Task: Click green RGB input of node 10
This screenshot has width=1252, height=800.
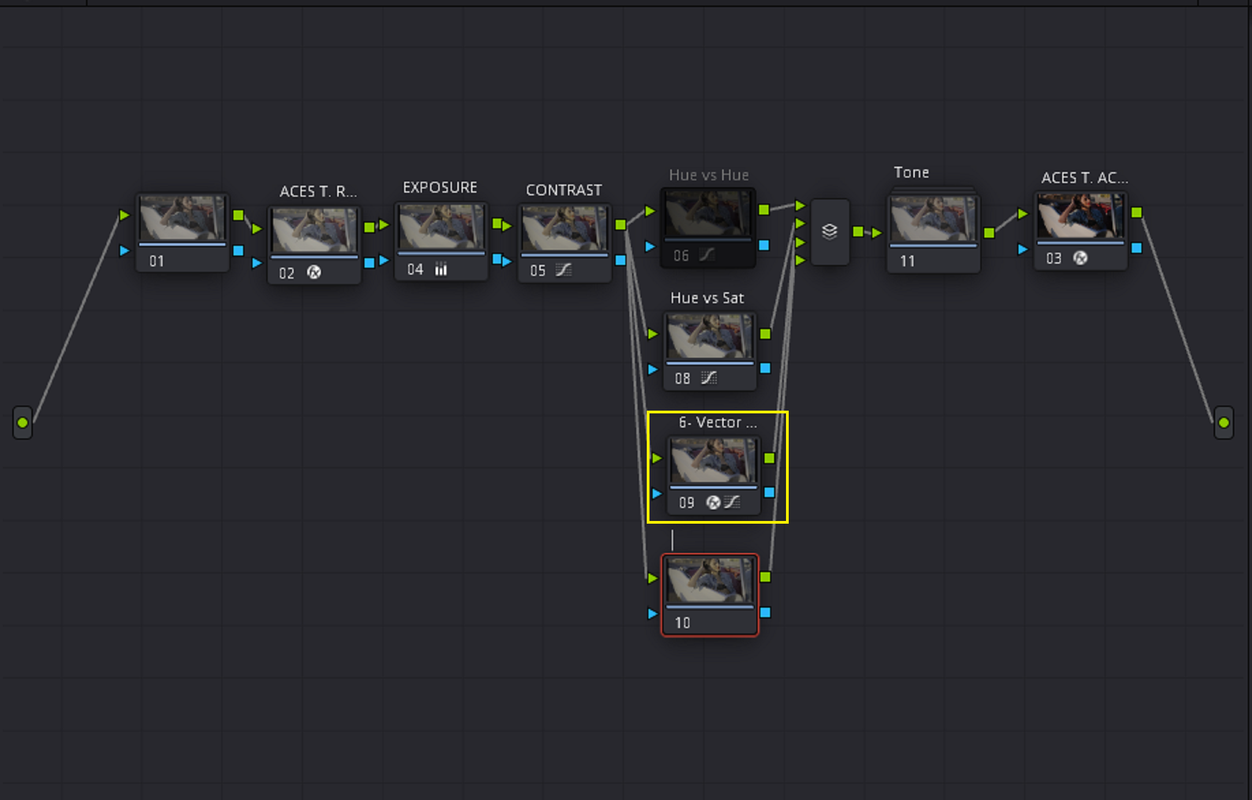Action: point(653,578)
